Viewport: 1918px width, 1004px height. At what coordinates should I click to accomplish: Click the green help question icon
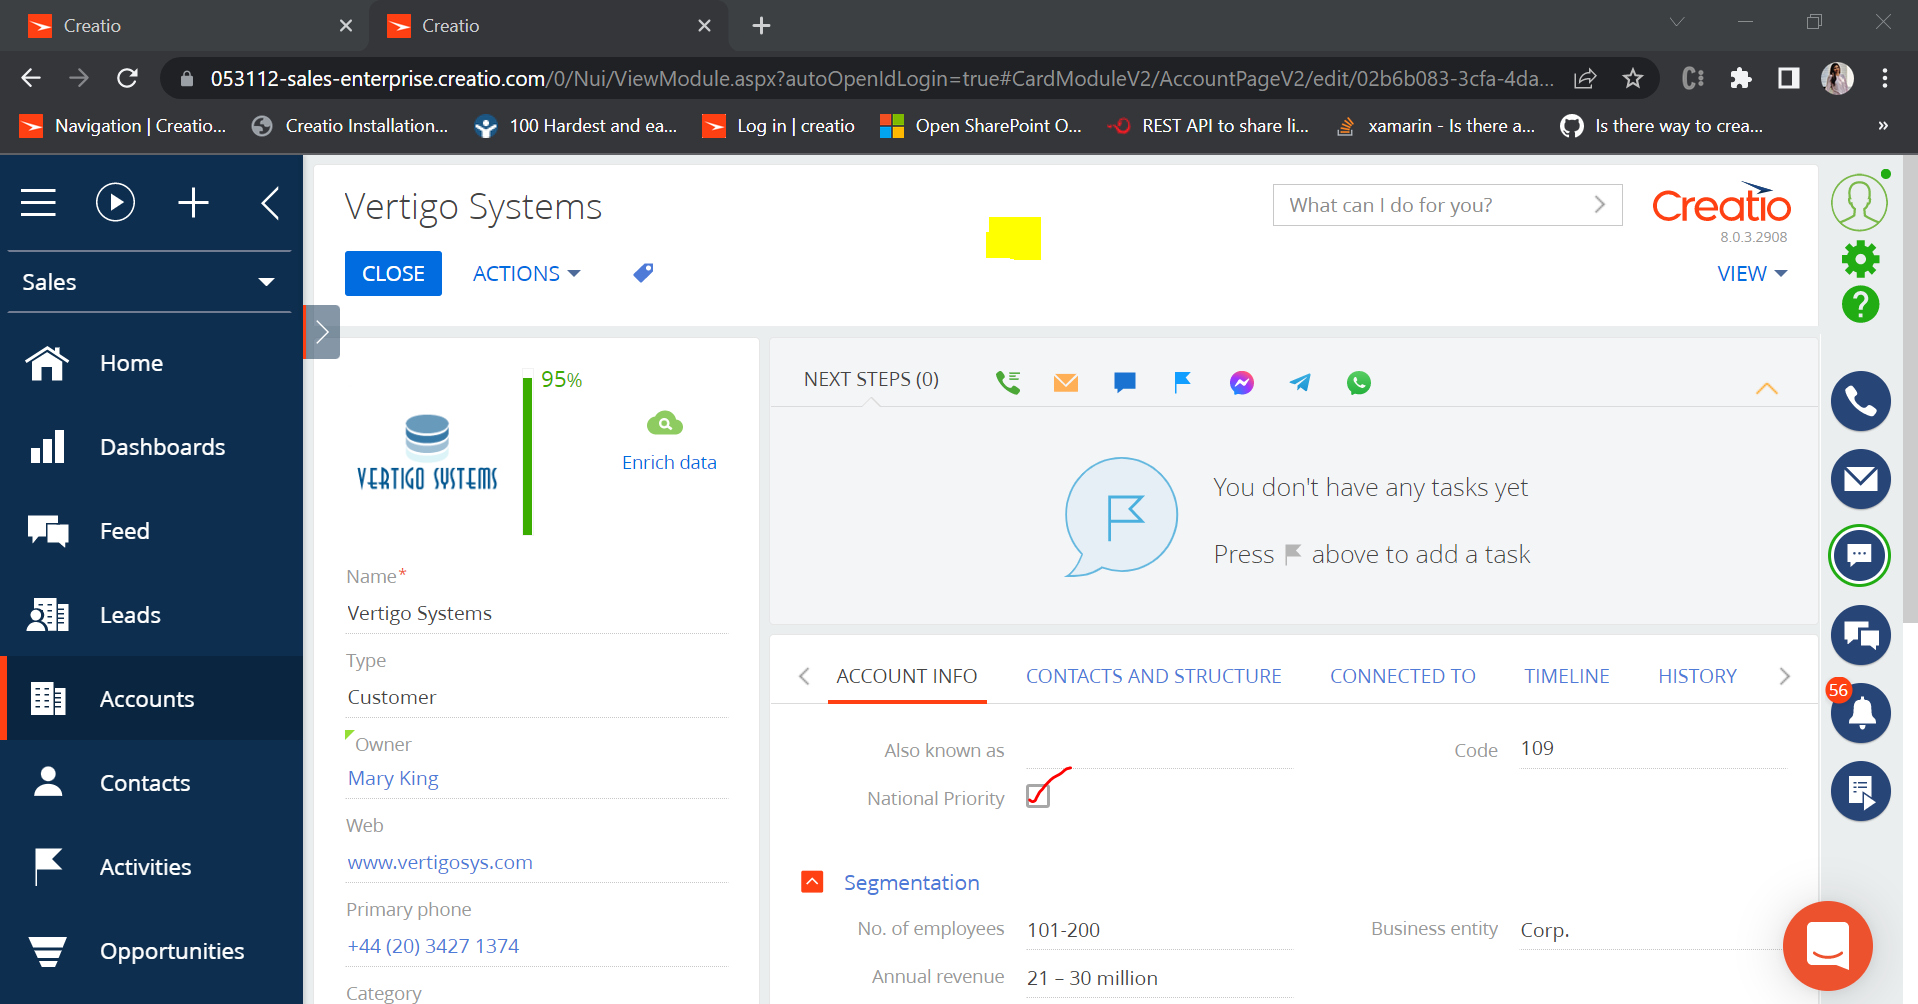click(x=1860, y=304)
